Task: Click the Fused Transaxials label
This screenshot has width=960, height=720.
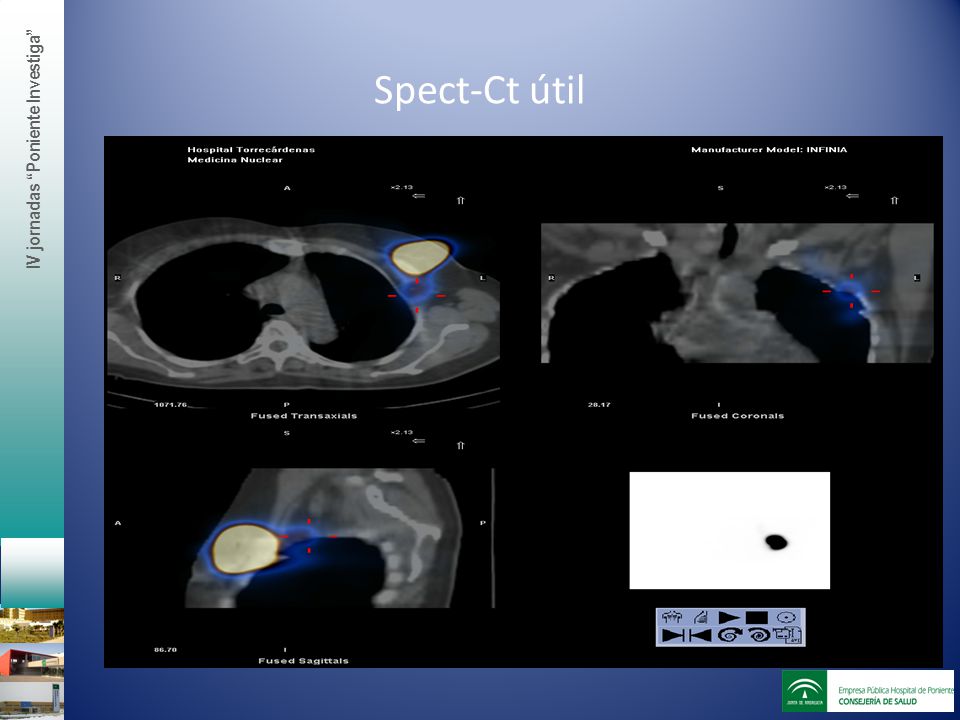Action: [304, 416]
